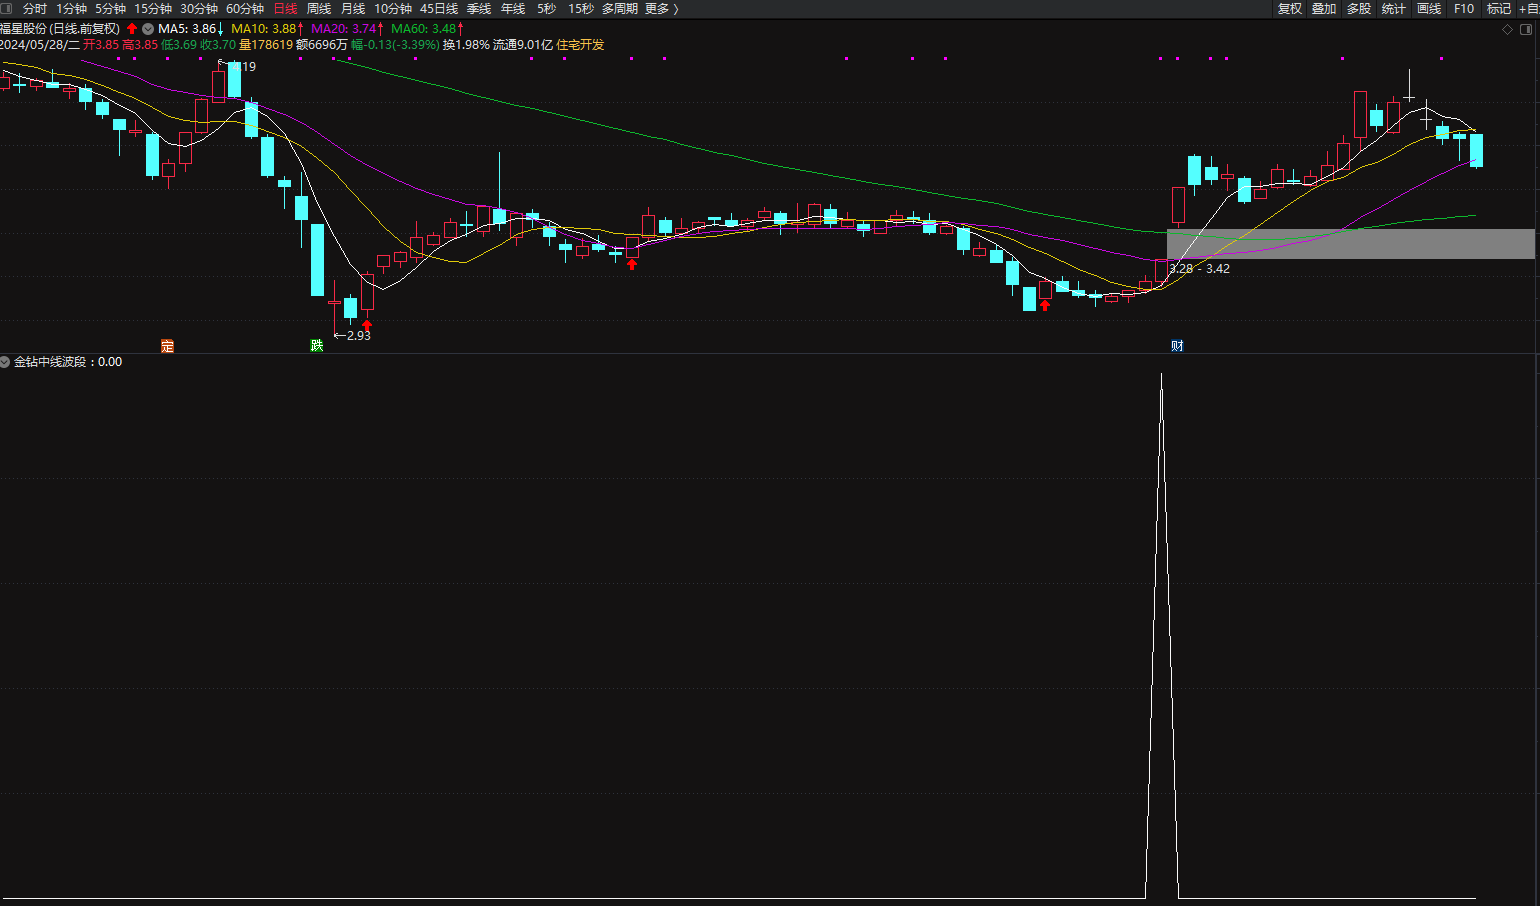Image resolution: width=1540 pixels, height=906 pixels.
Task: Click the 标记 mark button
Action: coord(1498,9)
